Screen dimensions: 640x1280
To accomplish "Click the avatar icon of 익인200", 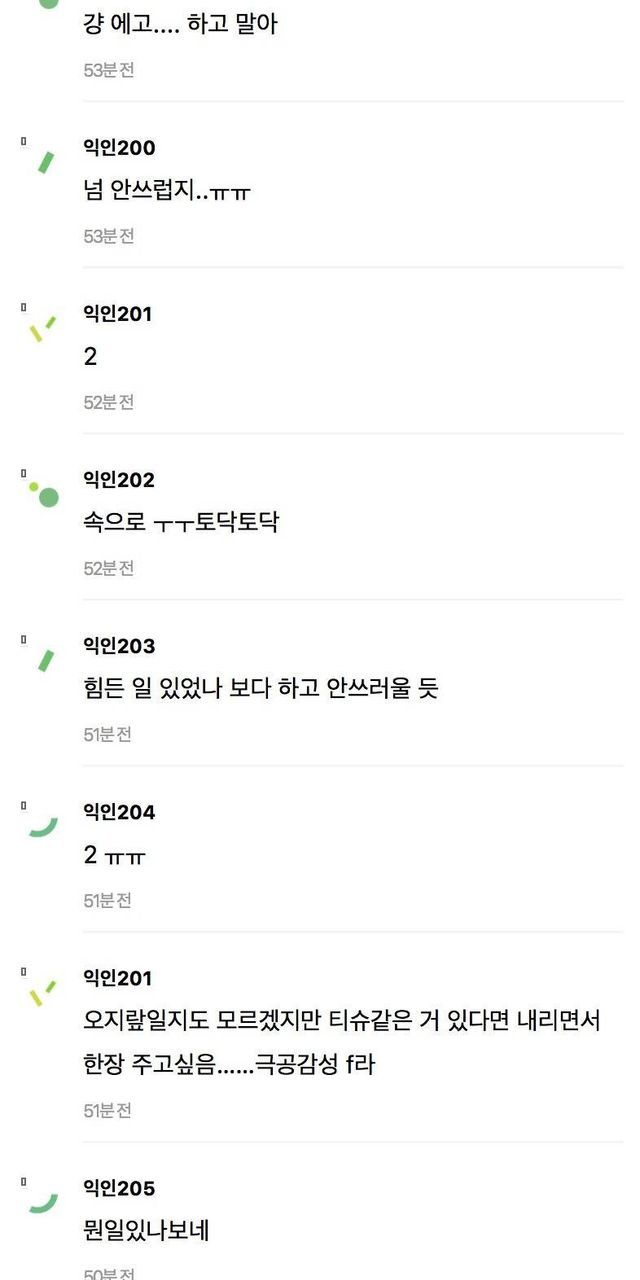I will pos(44,160).
